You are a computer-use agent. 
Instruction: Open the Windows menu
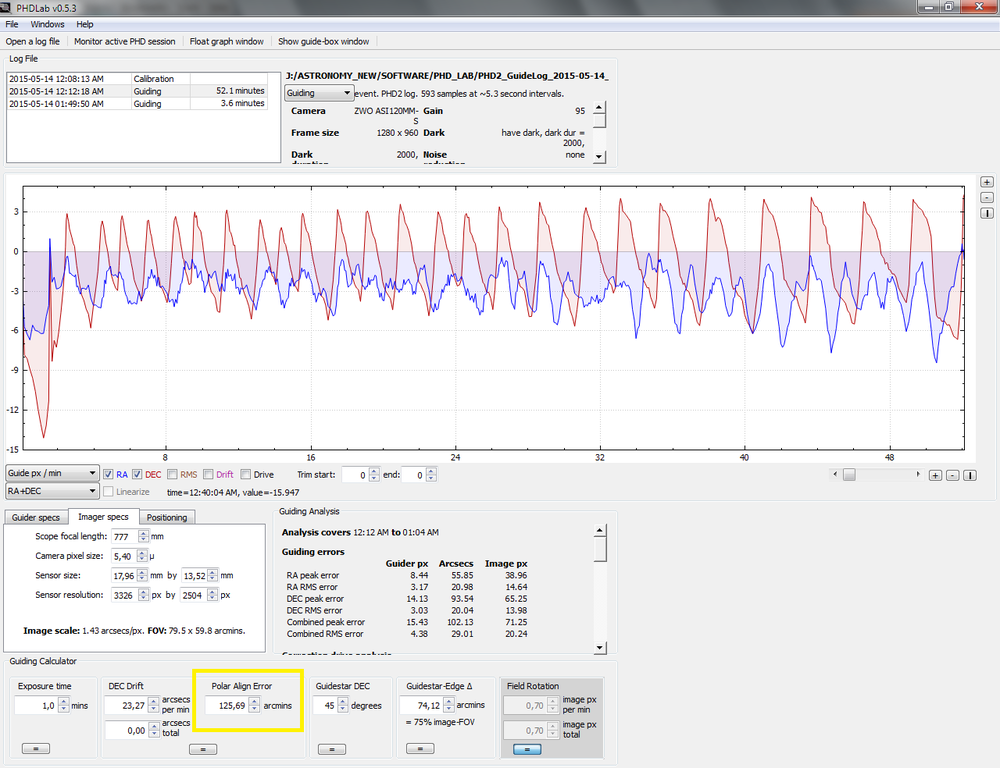[47, 24]
